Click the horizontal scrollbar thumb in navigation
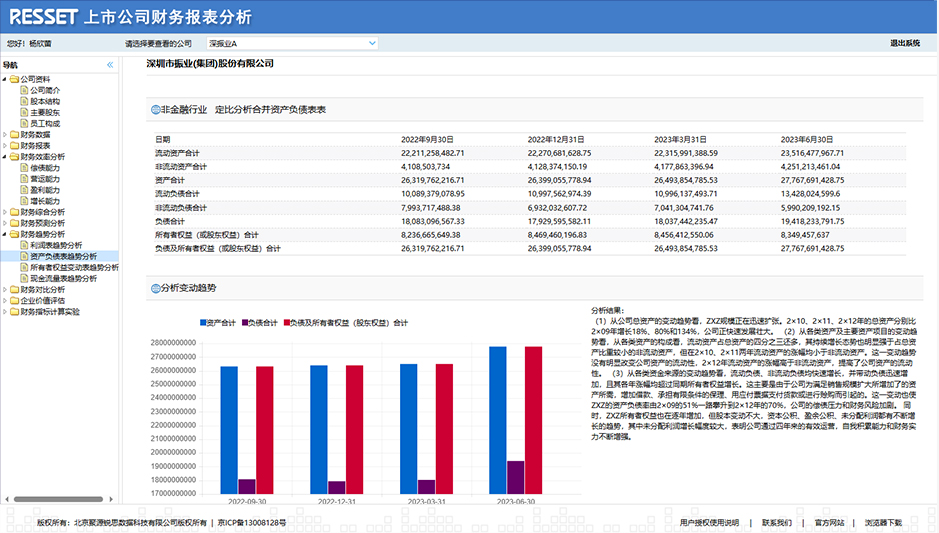 (x=58, y=499)
